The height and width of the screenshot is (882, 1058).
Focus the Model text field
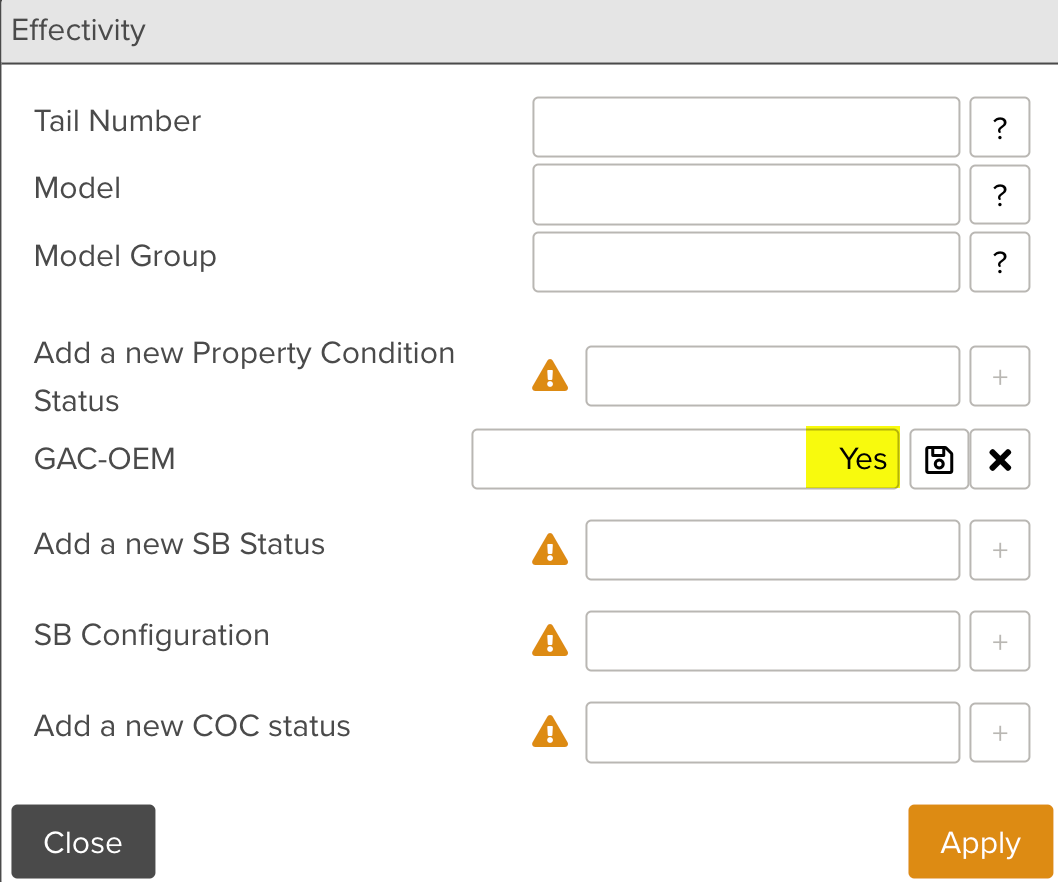pos(746,194)
